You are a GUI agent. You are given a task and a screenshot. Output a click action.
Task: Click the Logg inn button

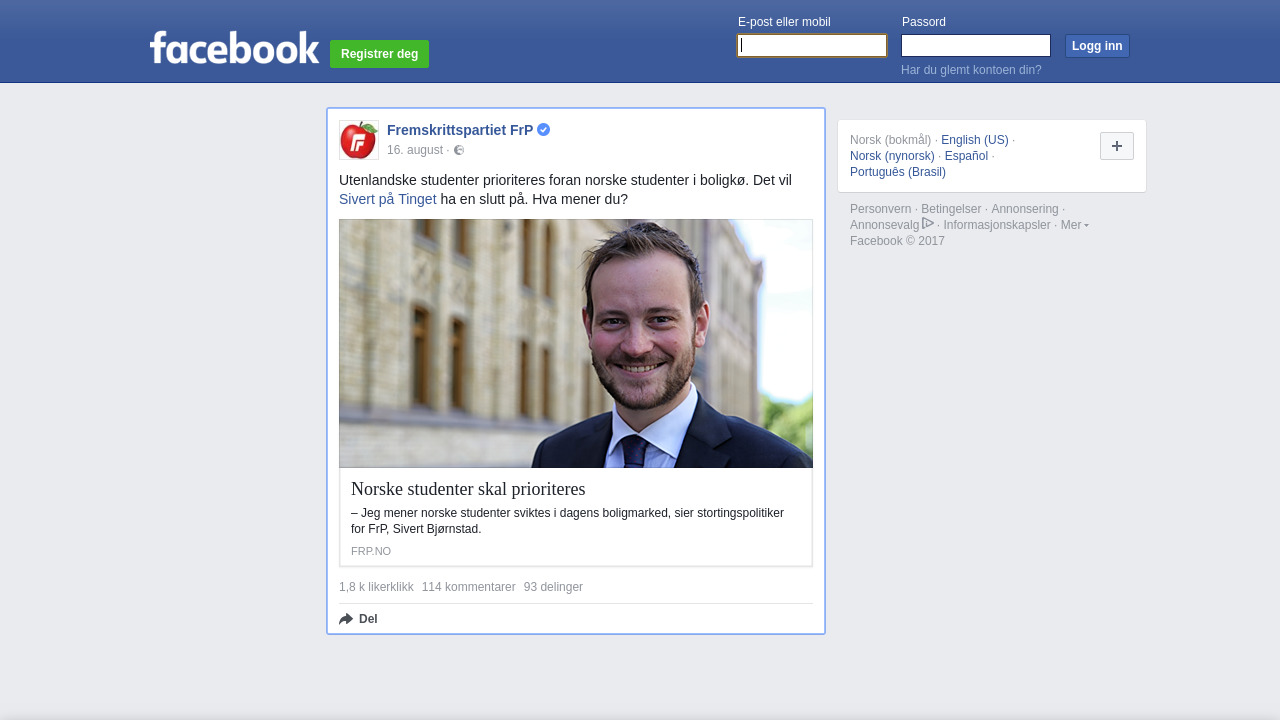click(x=1097, y=46)
